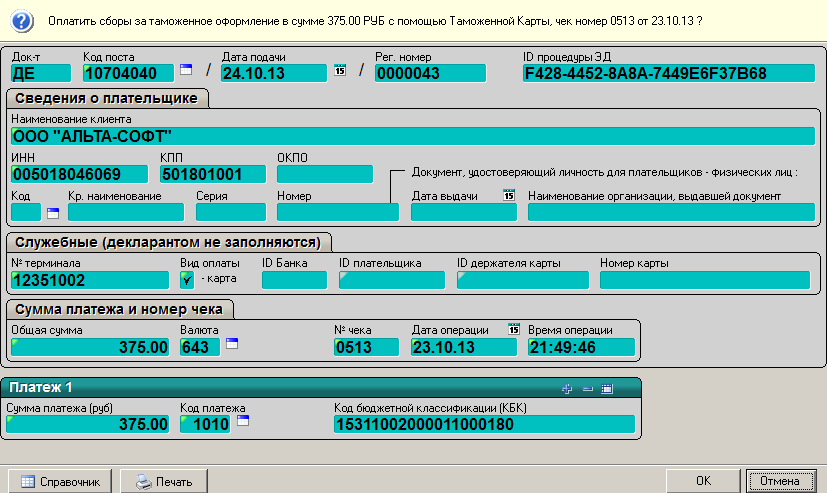Screen dimensions: 827x493
Task: Open currency lookup beside Валюта 643
Action: point(232,344)
